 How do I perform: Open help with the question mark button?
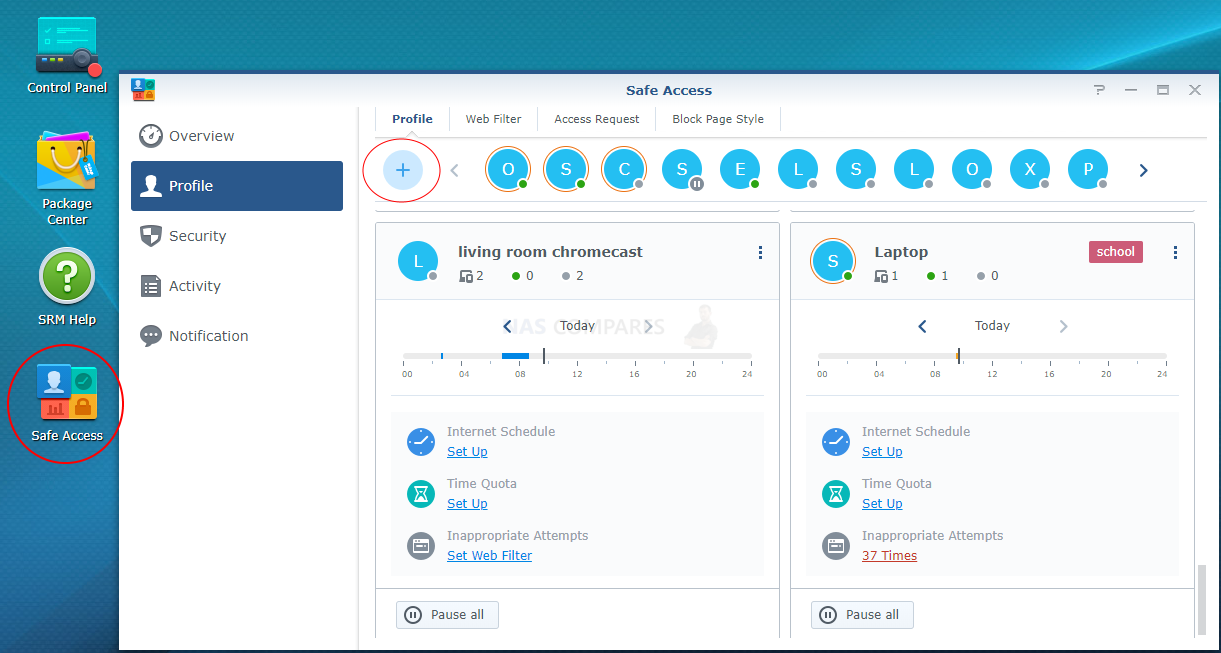[x=1099, y=90]
